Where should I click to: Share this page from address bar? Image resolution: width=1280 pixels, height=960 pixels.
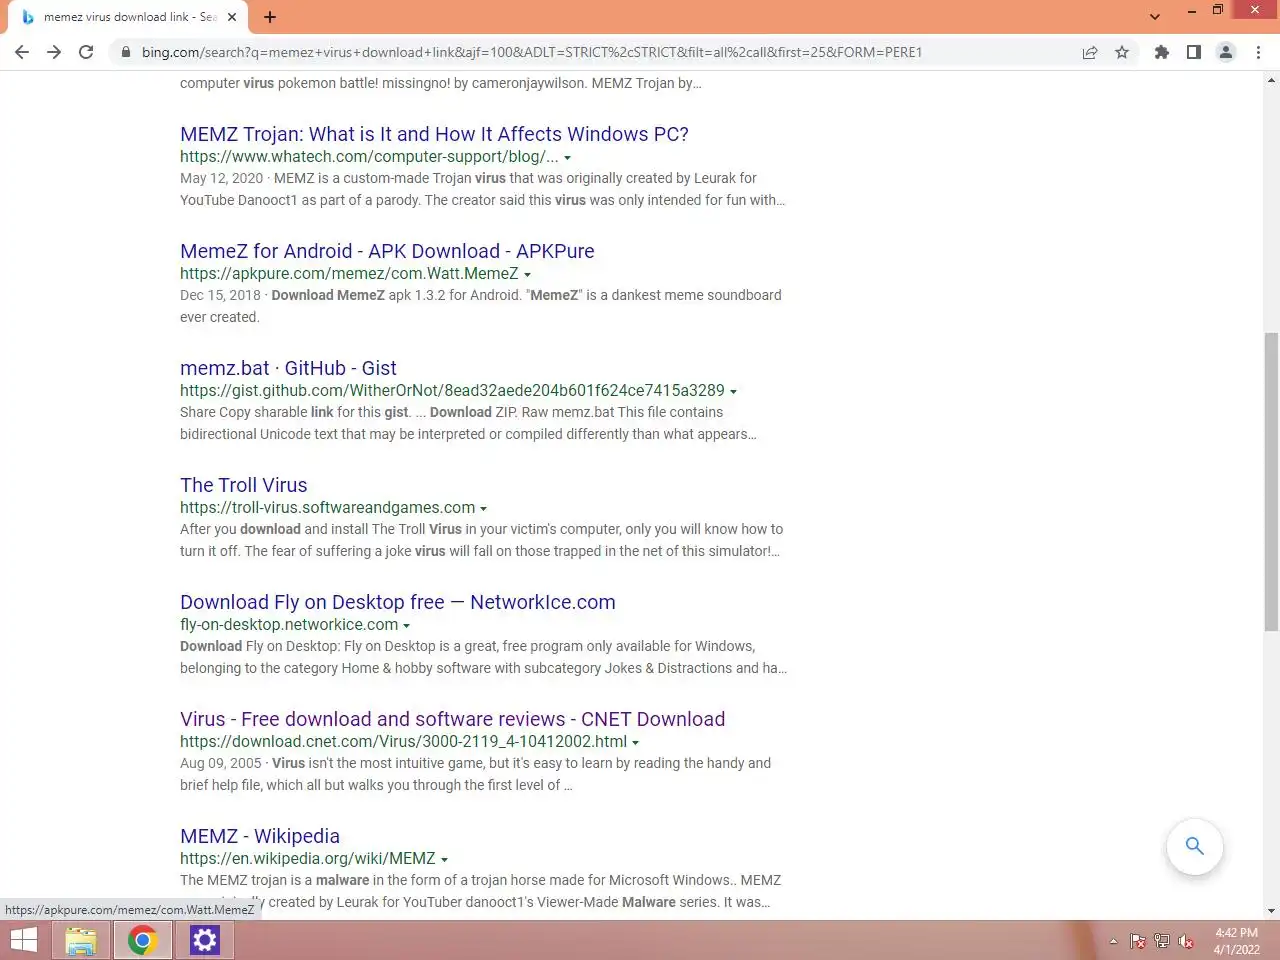(1090, 52)
